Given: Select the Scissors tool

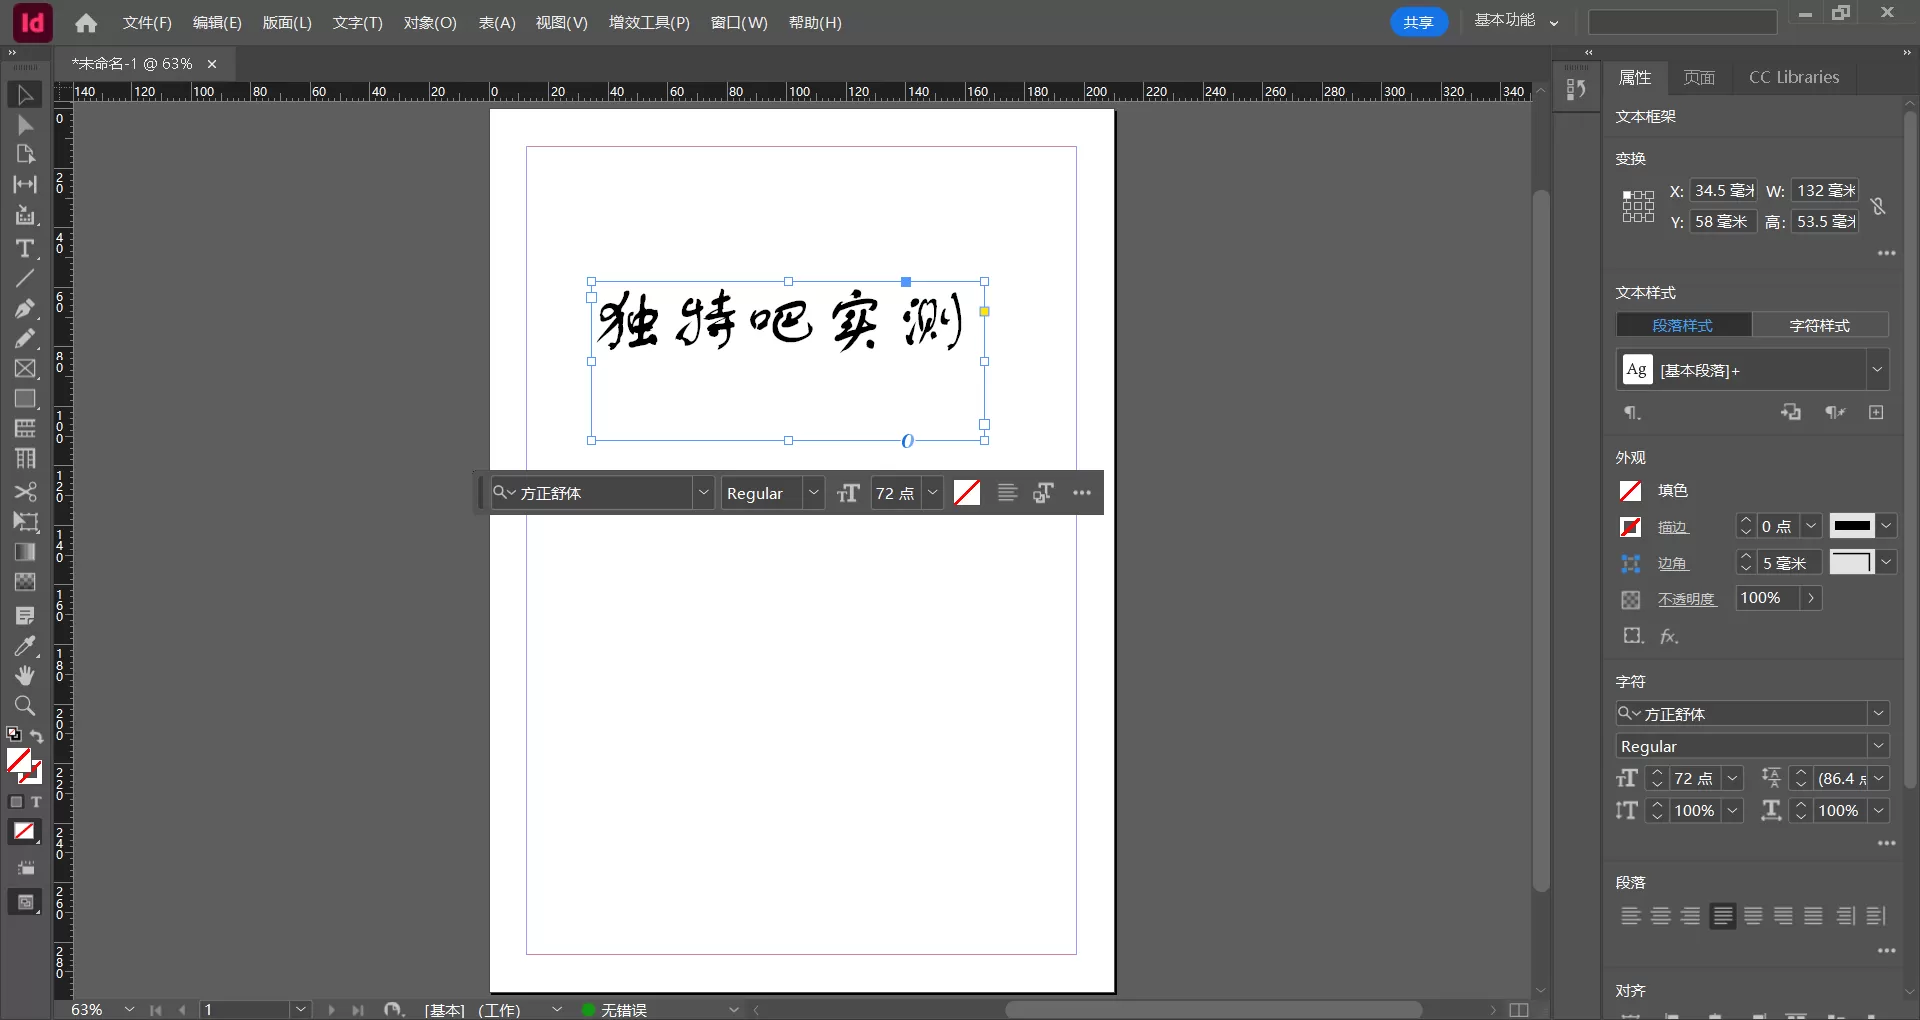Looking at the screenshot, I should click(x=24, y=492).
